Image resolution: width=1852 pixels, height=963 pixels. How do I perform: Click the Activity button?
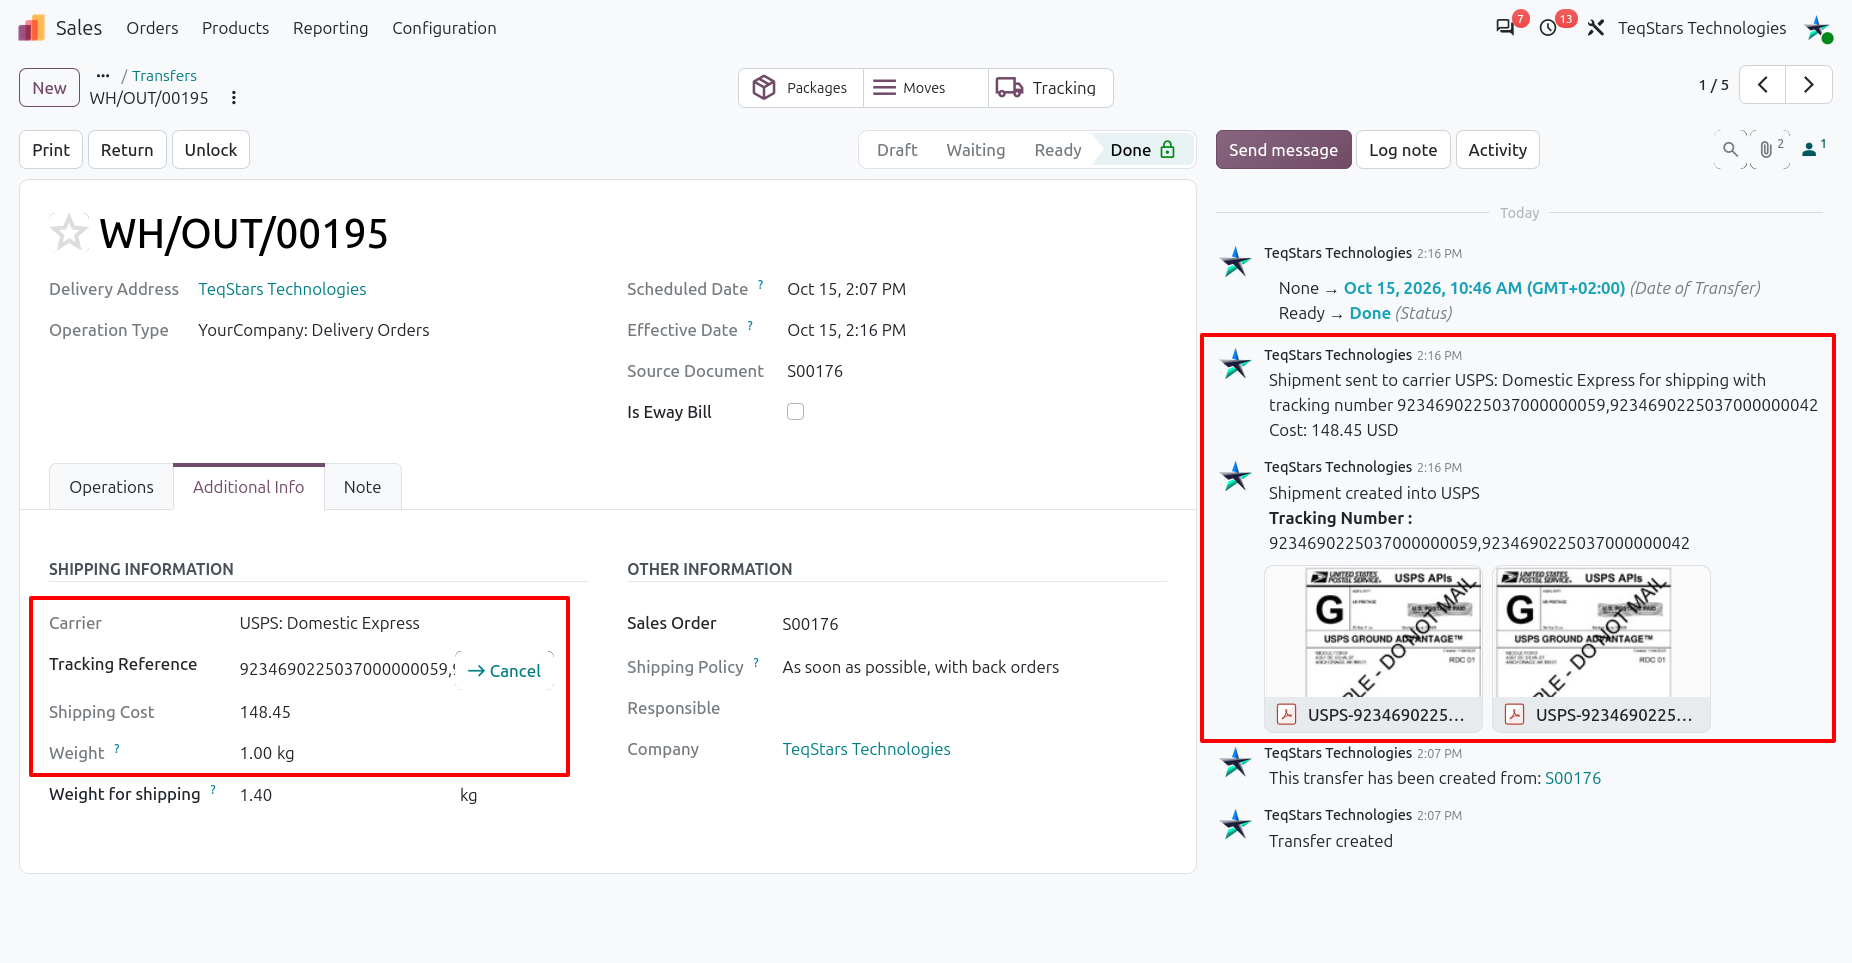pos(1498,150)
